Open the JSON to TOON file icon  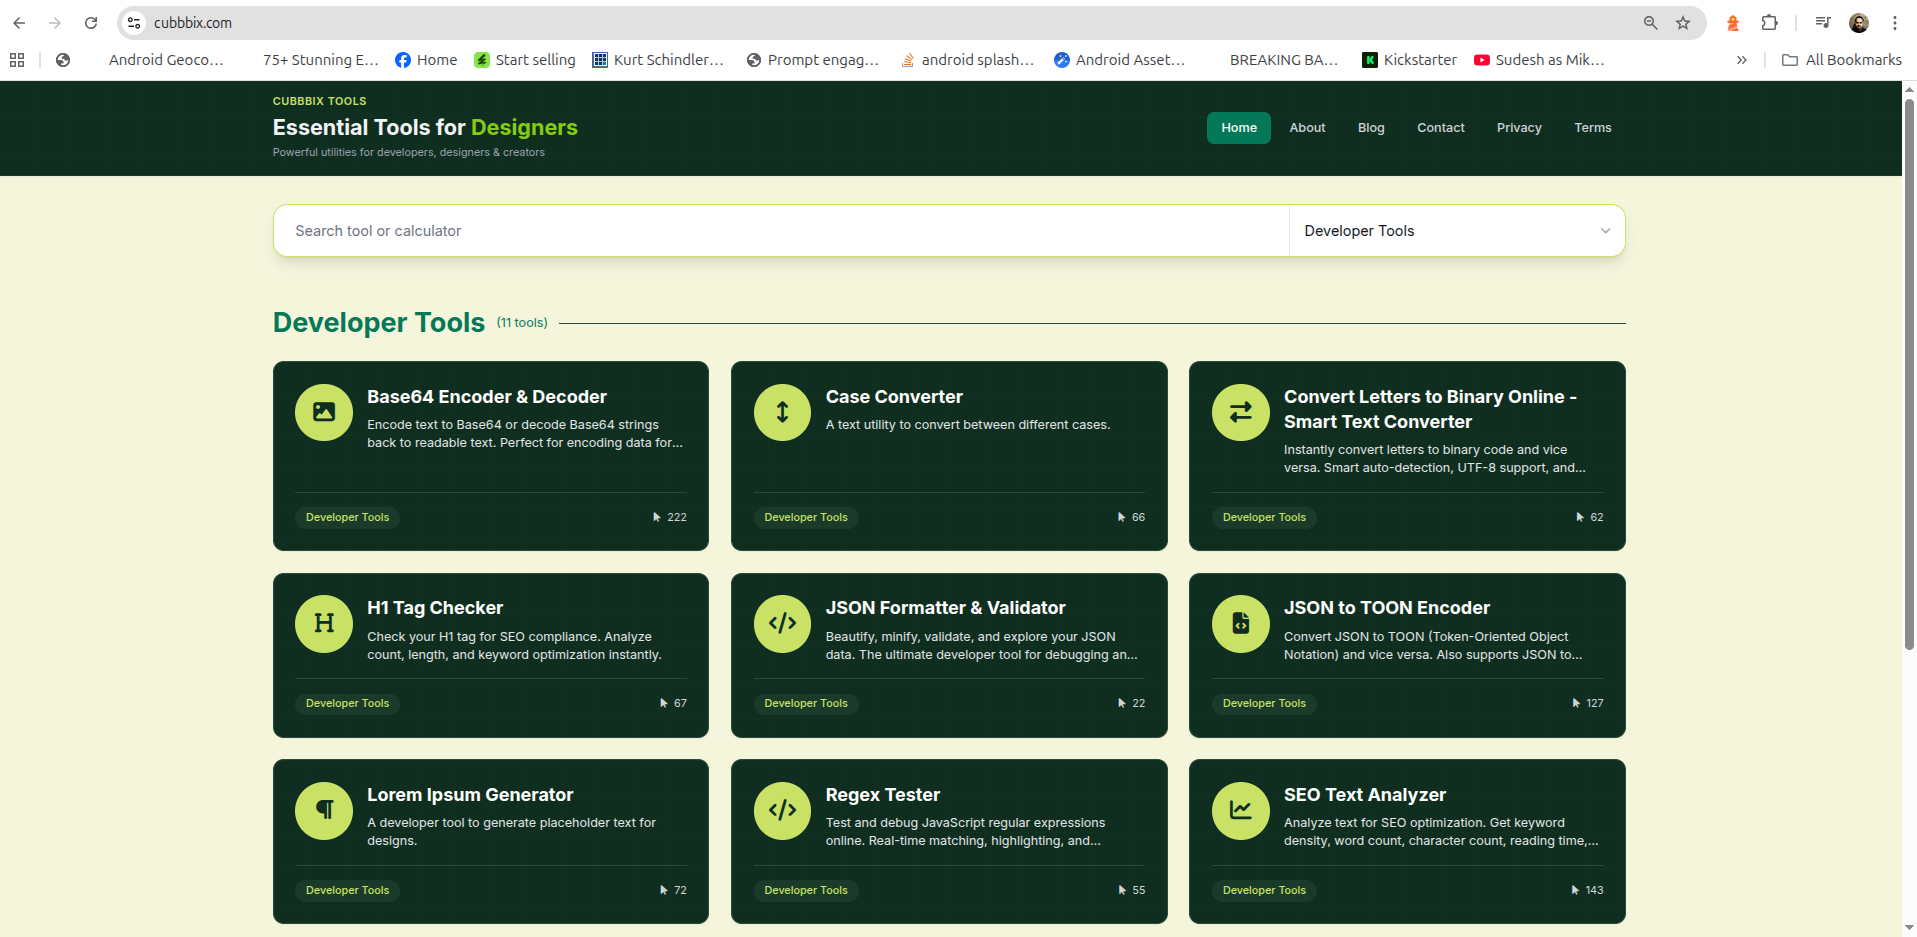coord(1240,623)
